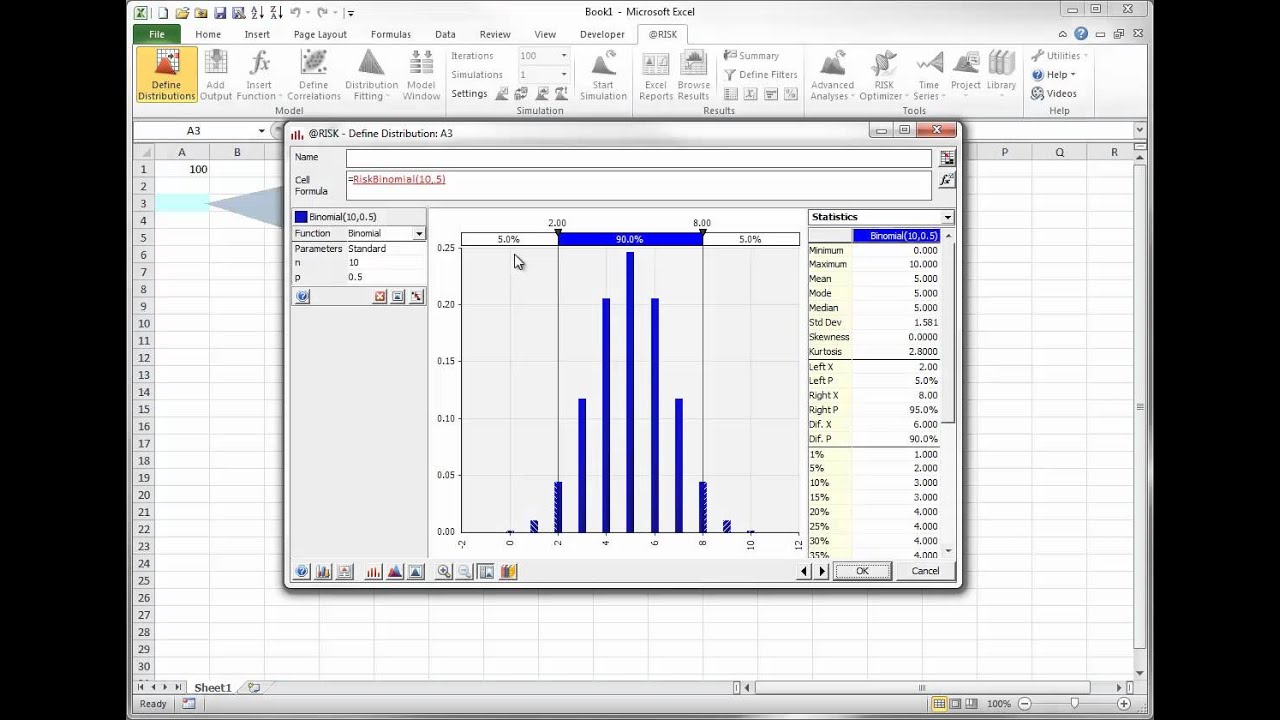Click the Mean statistic row
This screenshot has height=720, width=1280.
[x=874, y=279]
